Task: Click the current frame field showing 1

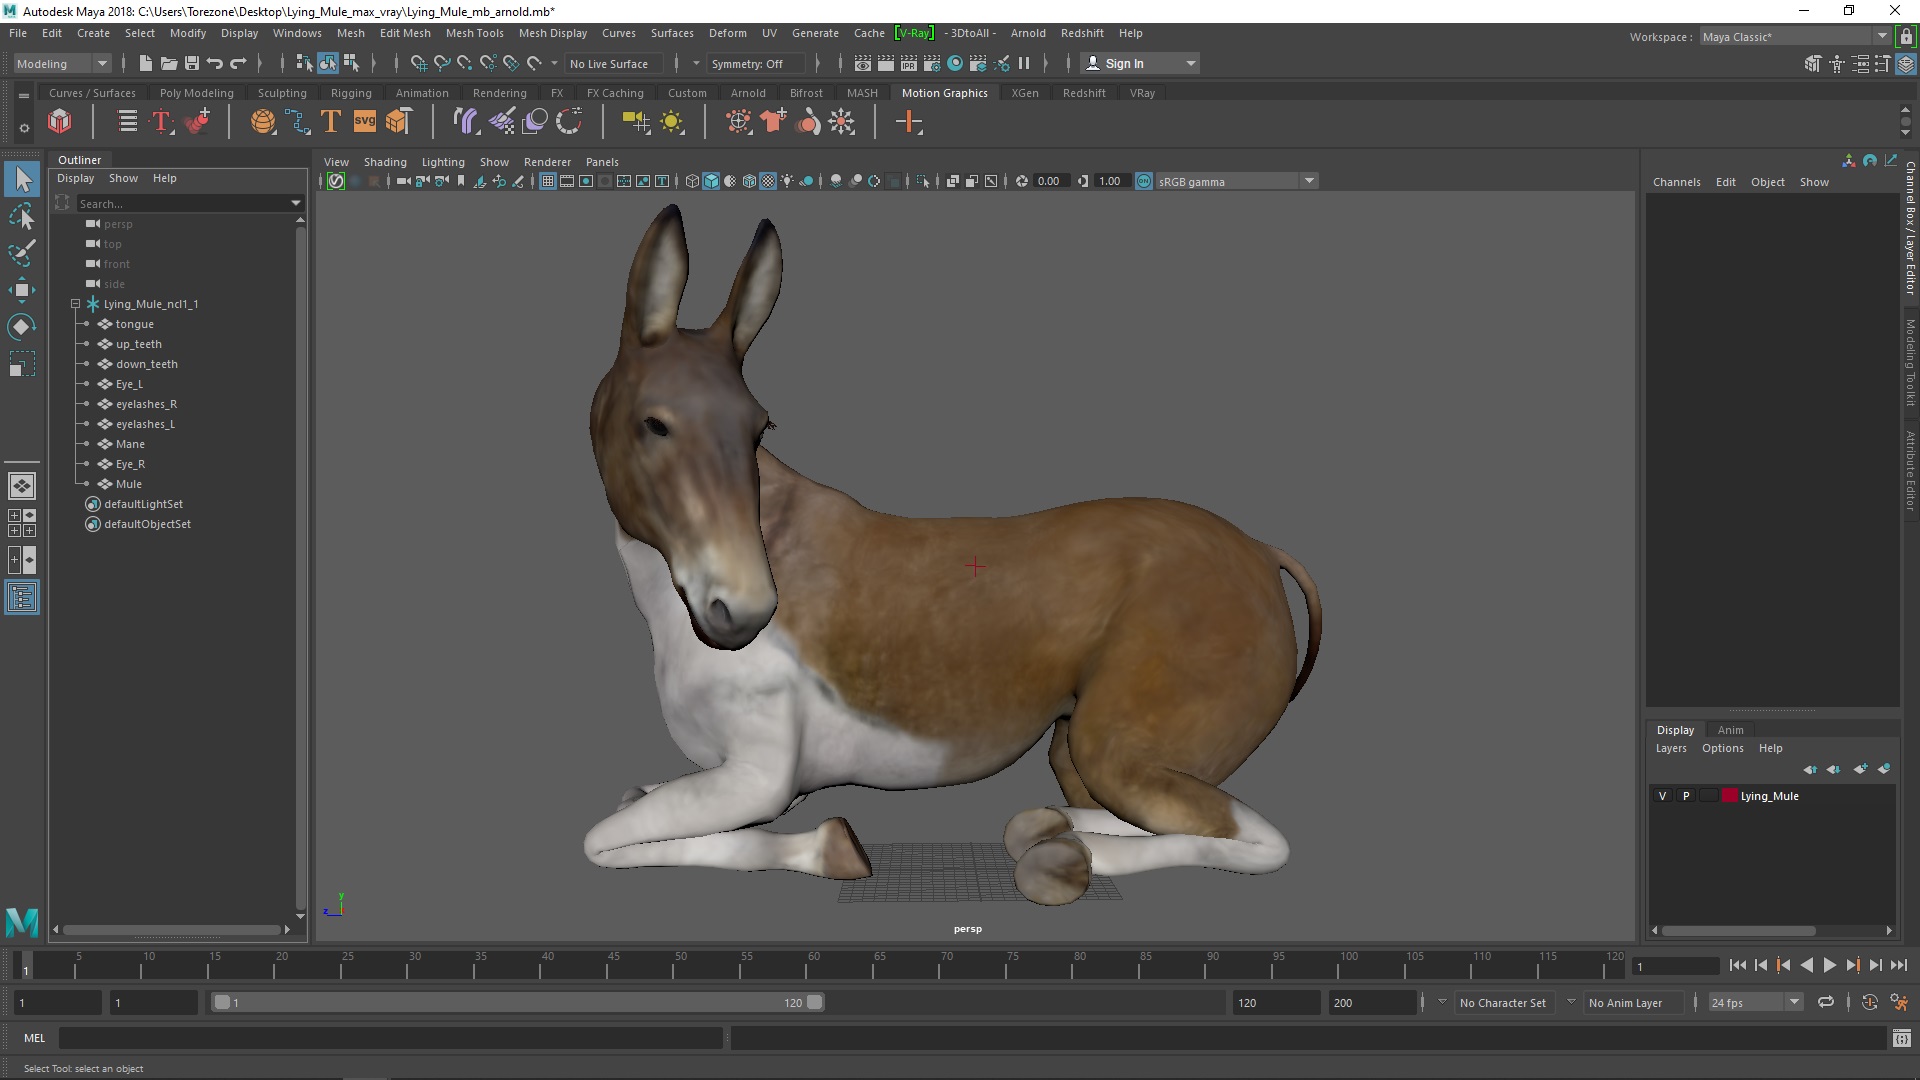Action: (1675, 966)
